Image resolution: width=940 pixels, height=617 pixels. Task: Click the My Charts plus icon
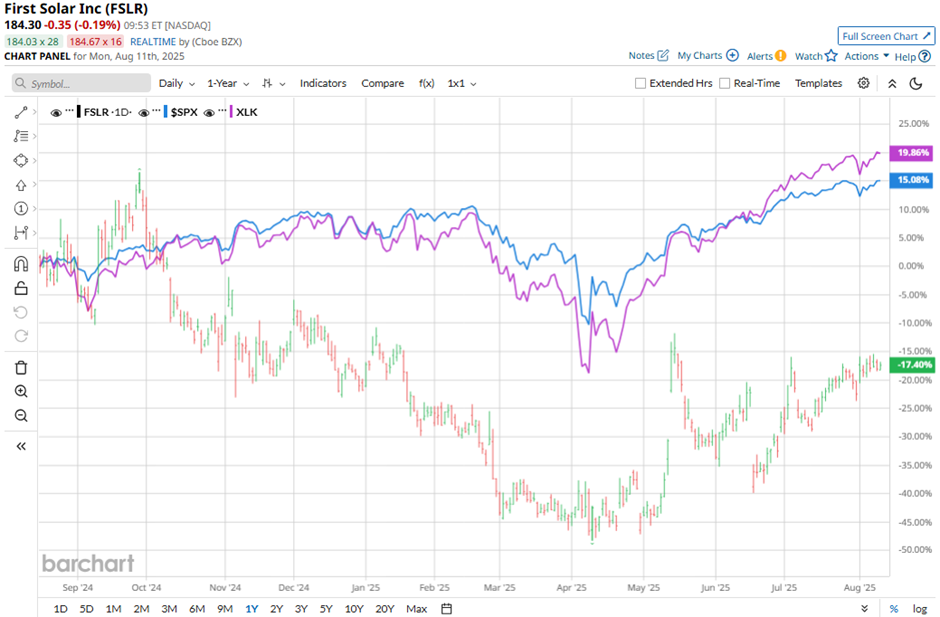733,55
